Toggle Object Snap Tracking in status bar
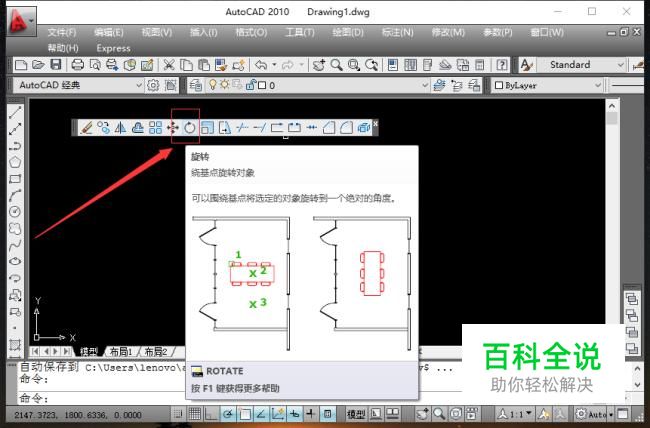Image resolution: width=650 pixels, height=428 pixels. tap(261, 413)
